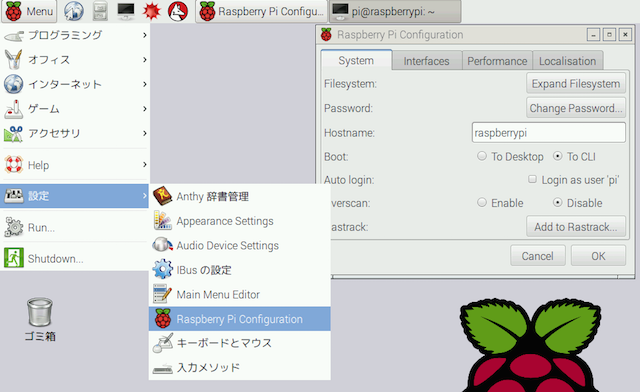
Task: Switch to the Localisation tab
Action: [x=568, y=61]
